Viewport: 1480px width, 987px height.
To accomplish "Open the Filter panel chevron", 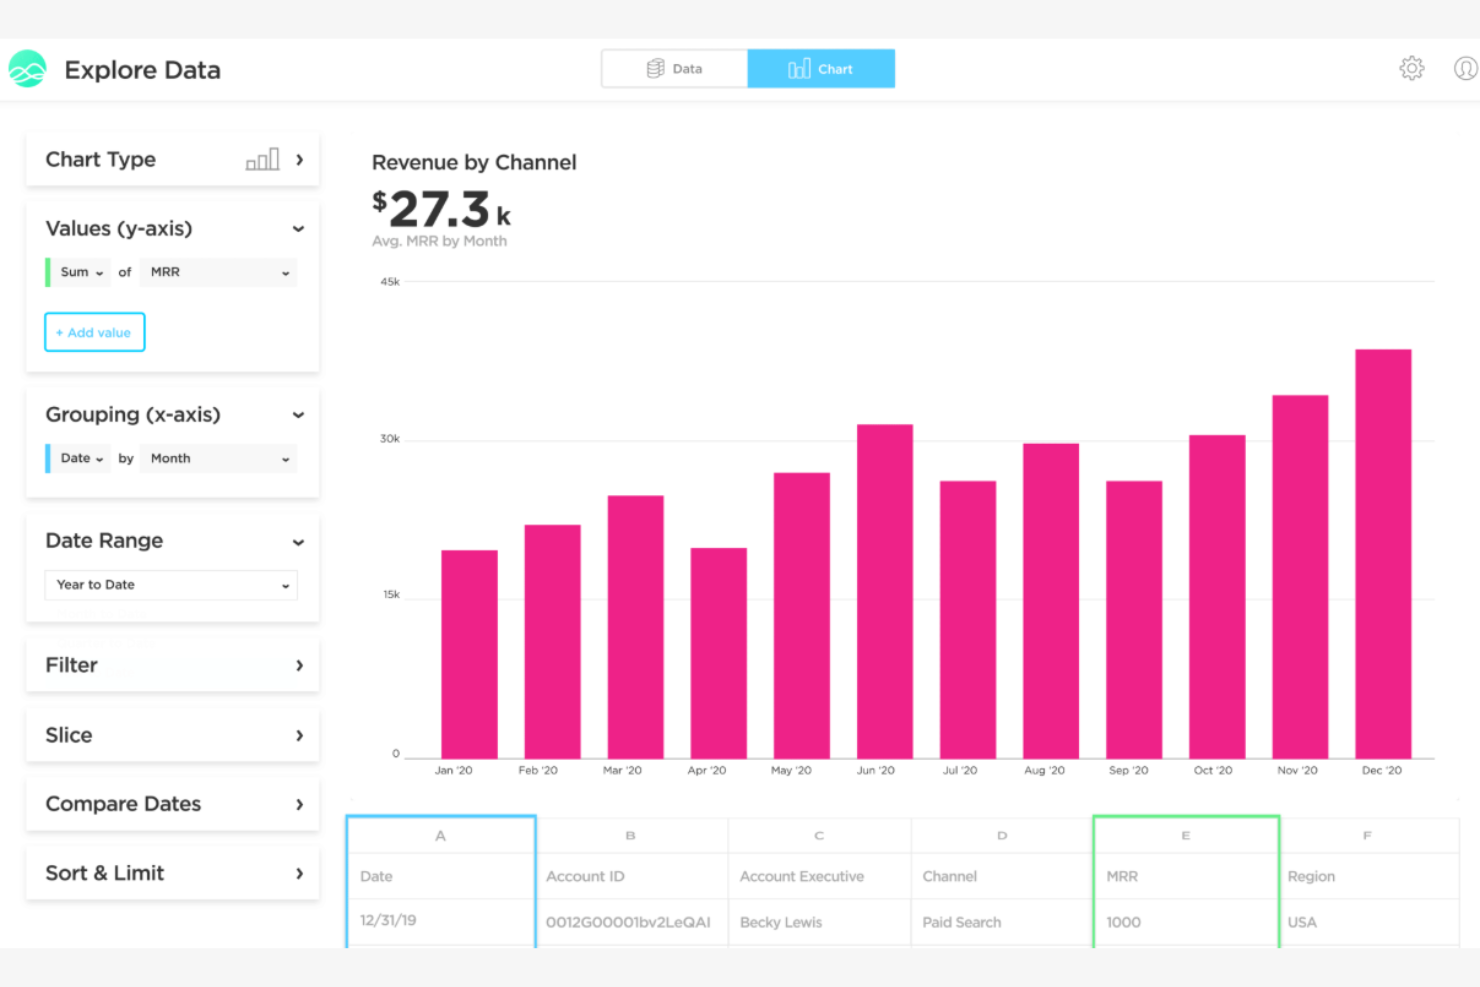I will (x=299, y=664).
